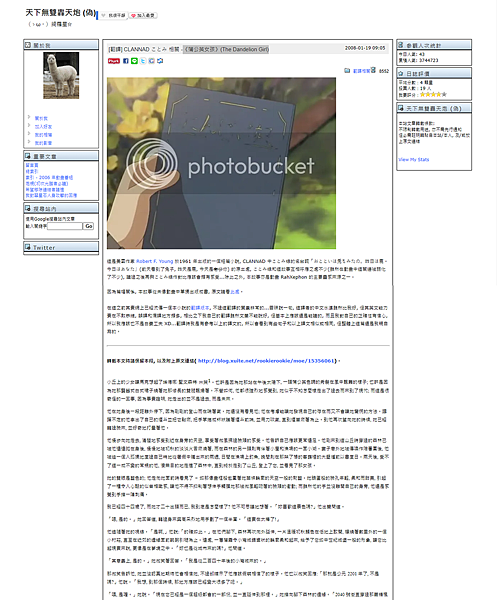Viewport: 497px width, 600px height.
Task: Click the view count 8552
Action: click(x=384, y=71)
